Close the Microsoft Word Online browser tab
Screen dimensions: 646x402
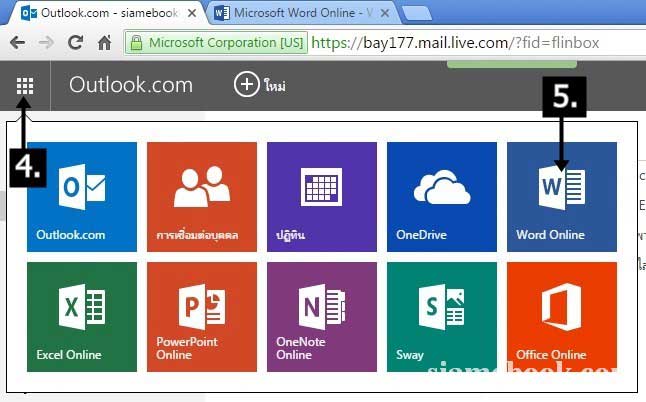coord(384,13)
